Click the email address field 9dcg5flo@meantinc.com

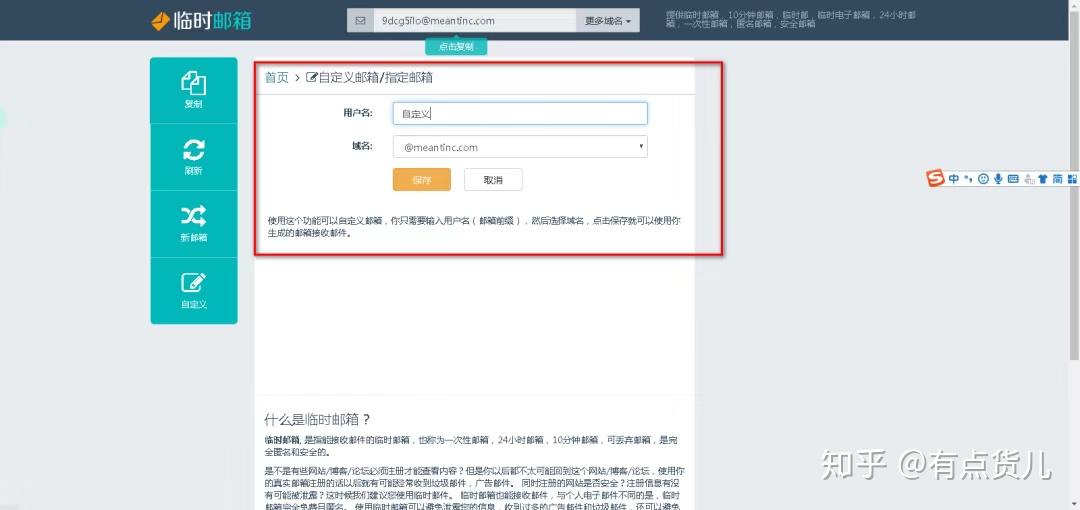pos(475,21)
